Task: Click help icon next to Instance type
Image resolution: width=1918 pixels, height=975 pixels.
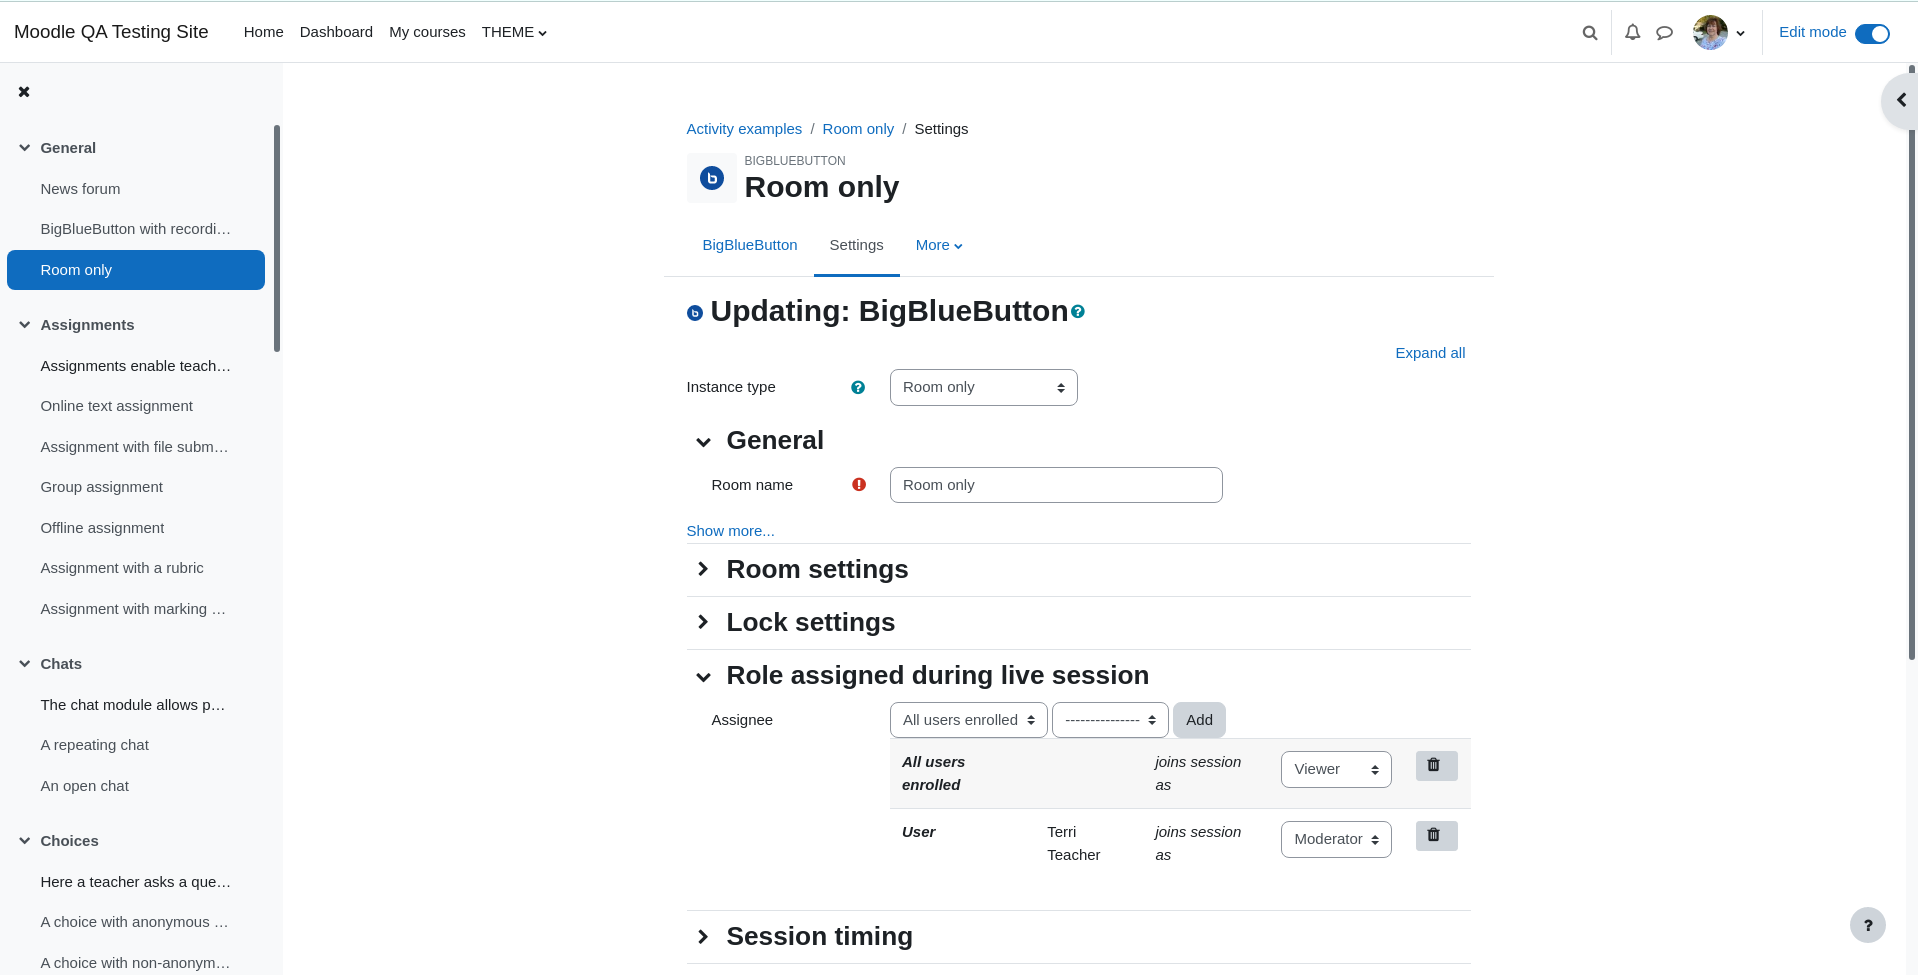Action: click(x=857, y=388)
